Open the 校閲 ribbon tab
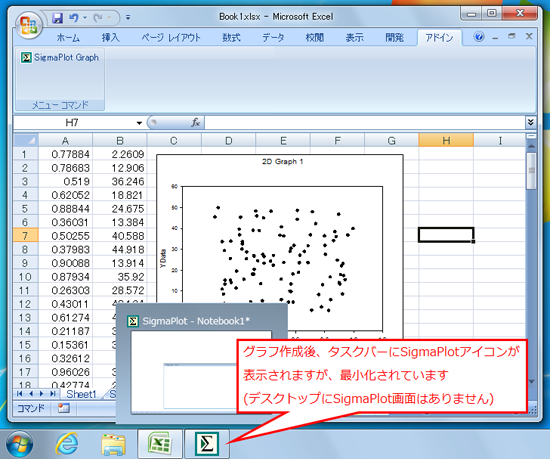 pyautogui.click(x=314, y=37)
